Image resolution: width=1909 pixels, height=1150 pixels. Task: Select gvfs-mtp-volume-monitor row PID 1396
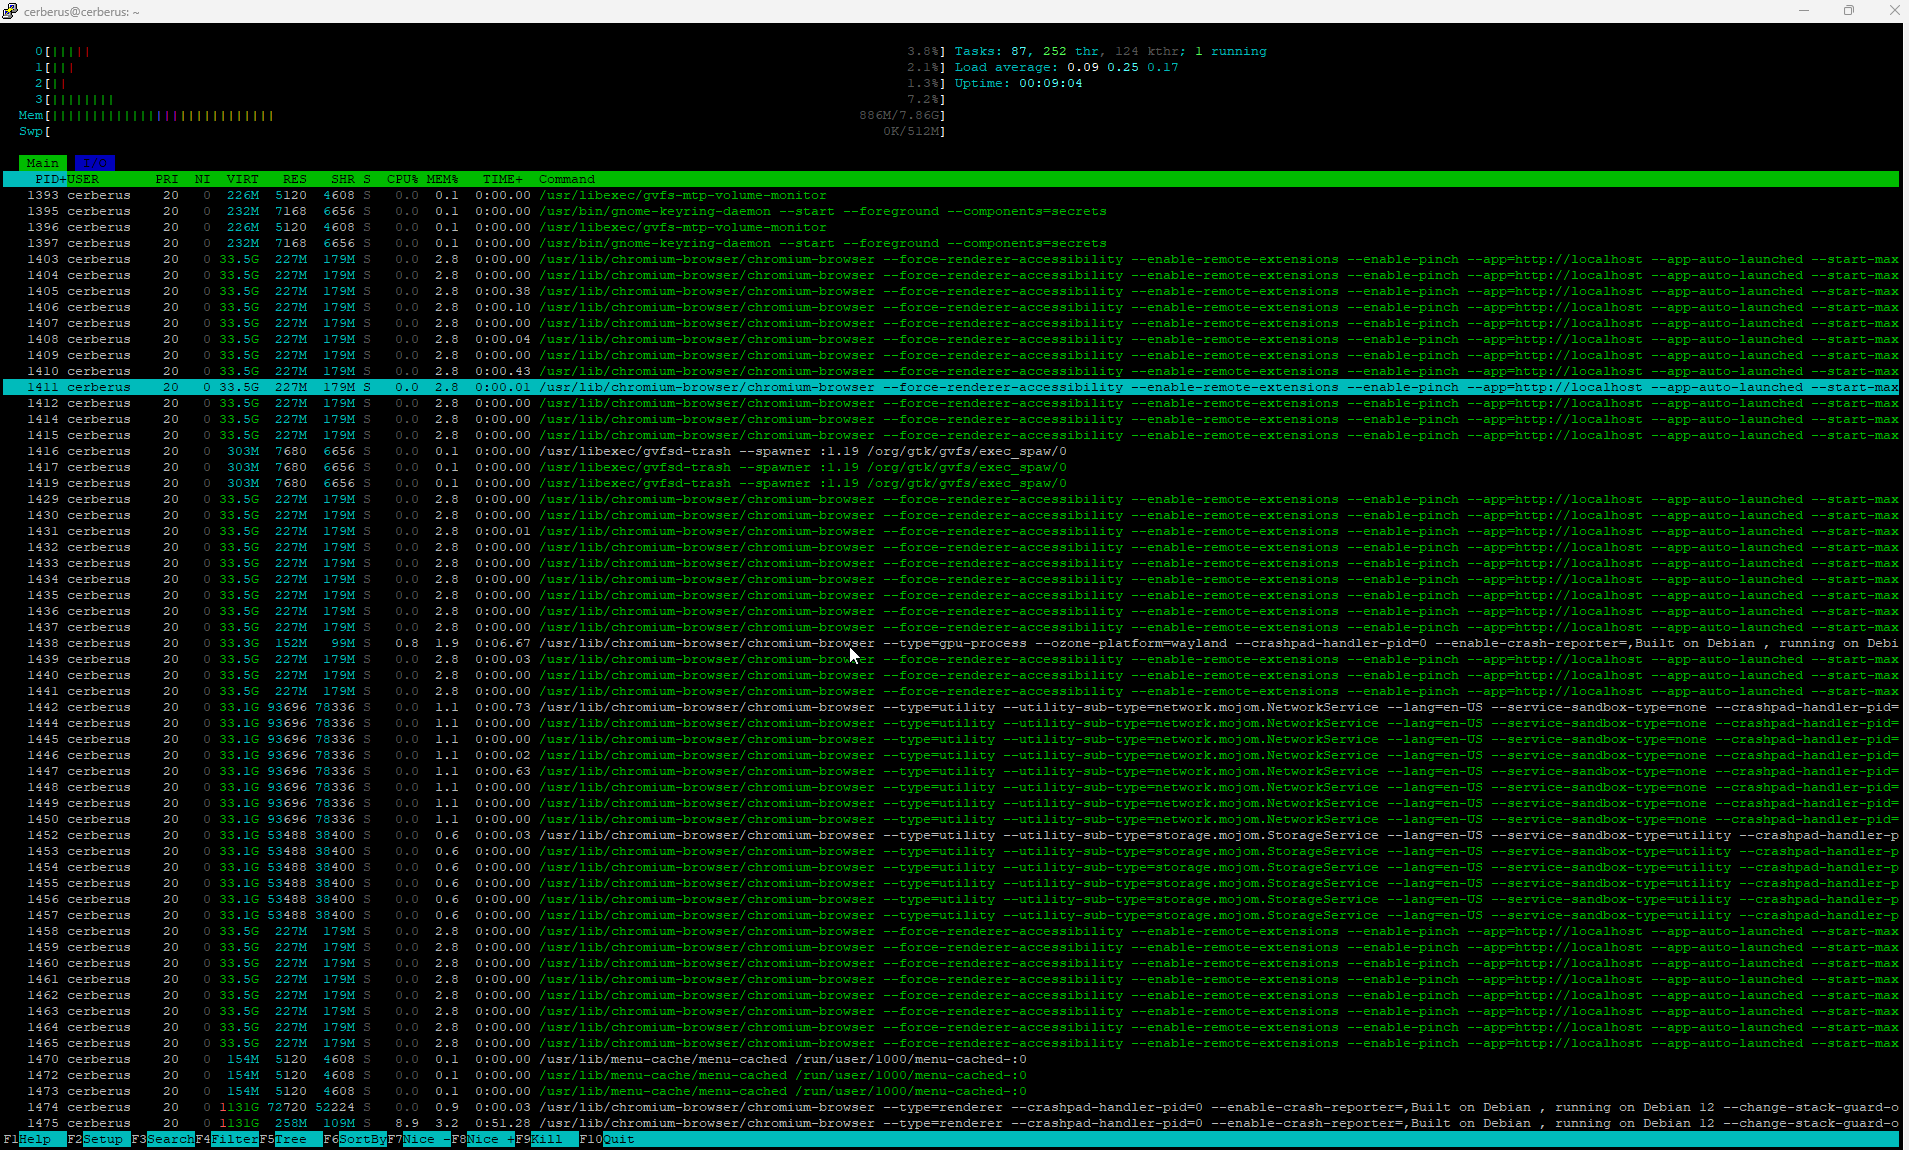[951, 227]
